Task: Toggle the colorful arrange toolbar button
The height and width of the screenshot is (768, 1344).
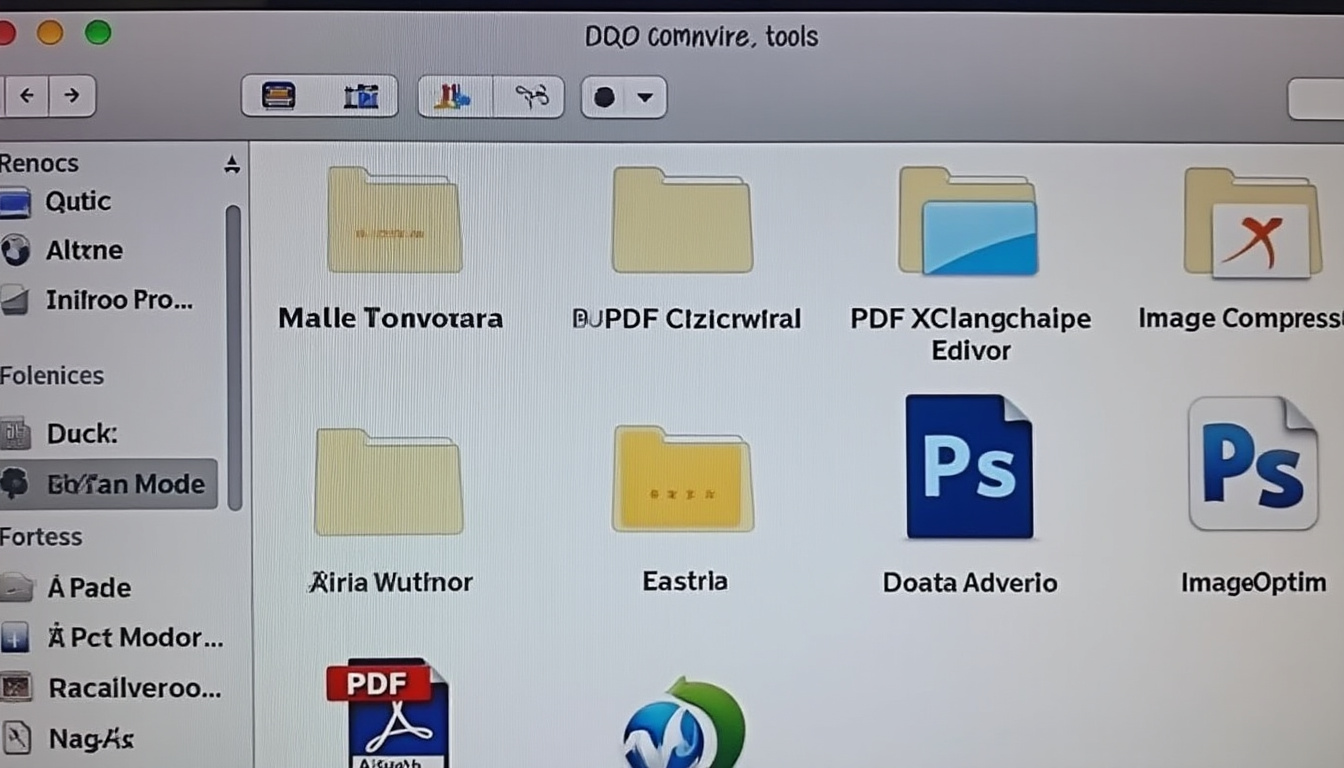Action: pyautogui.click(x=453, y=96)
